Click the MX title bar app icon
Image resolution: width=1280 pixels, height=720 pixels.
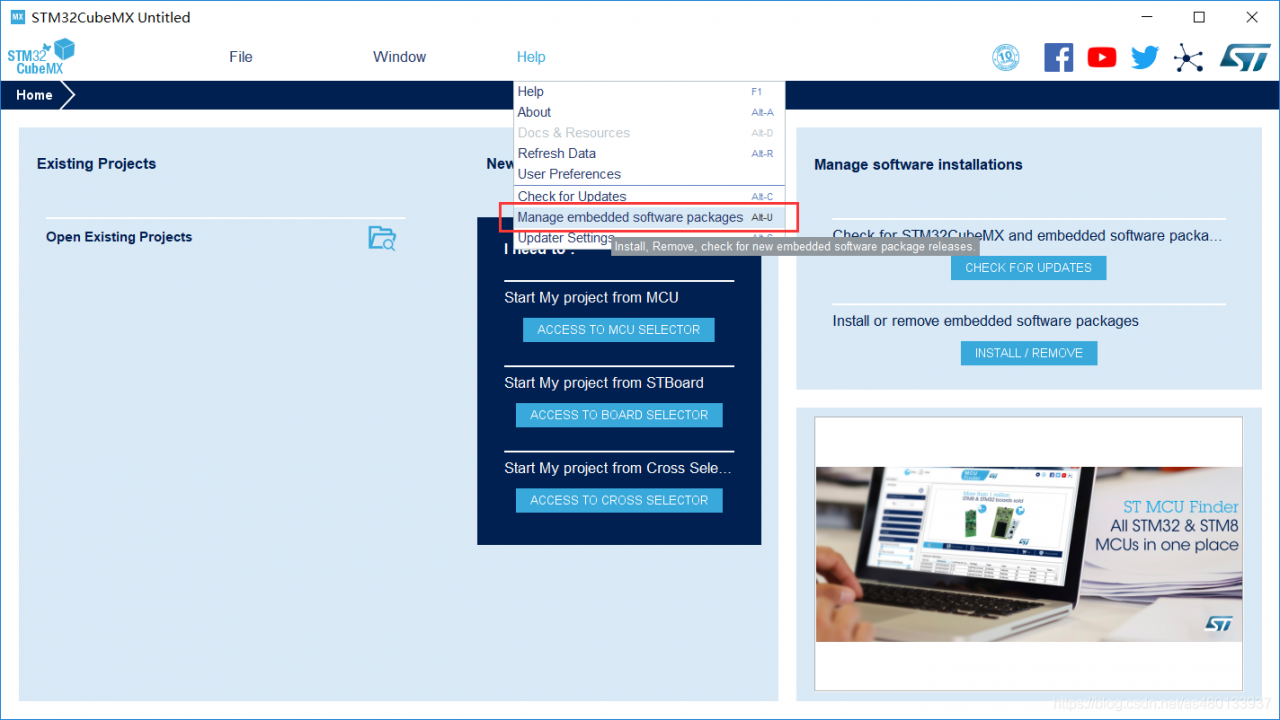pyautogui.click(x=17, y=17)
